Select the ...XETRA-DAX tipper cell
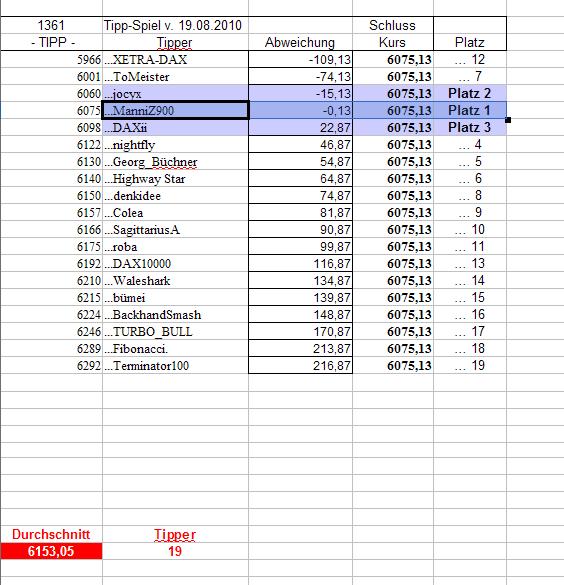 coord(175,59)
